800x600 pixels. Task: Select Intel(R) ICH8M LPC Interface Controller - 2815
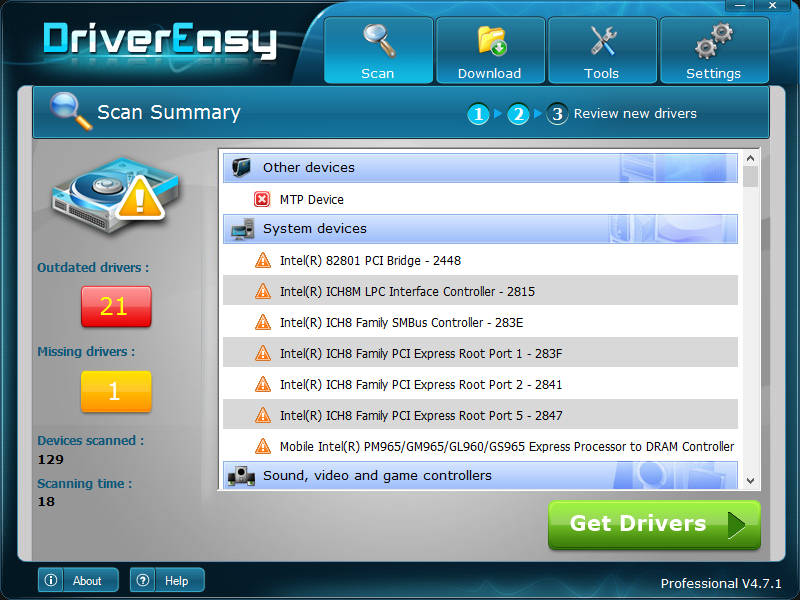tap(480, 291)
